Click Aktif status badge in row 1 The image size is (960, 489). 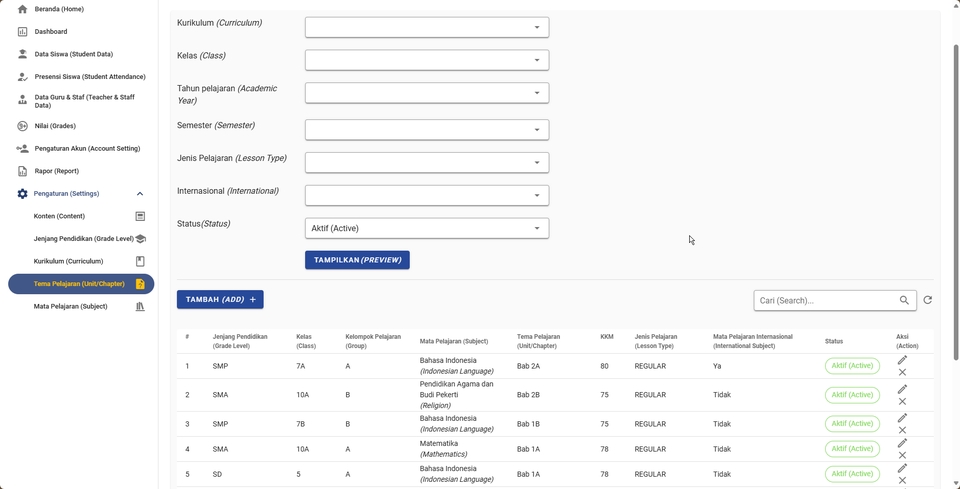pyautogui.click(x=852, y=366)
